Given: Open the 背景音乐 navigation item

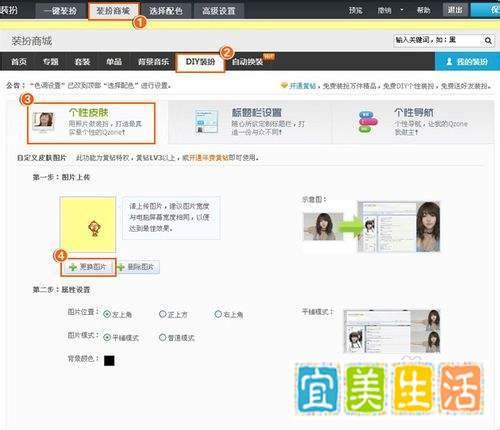Looking at the screenshot, I should click(x=153, y=62).
